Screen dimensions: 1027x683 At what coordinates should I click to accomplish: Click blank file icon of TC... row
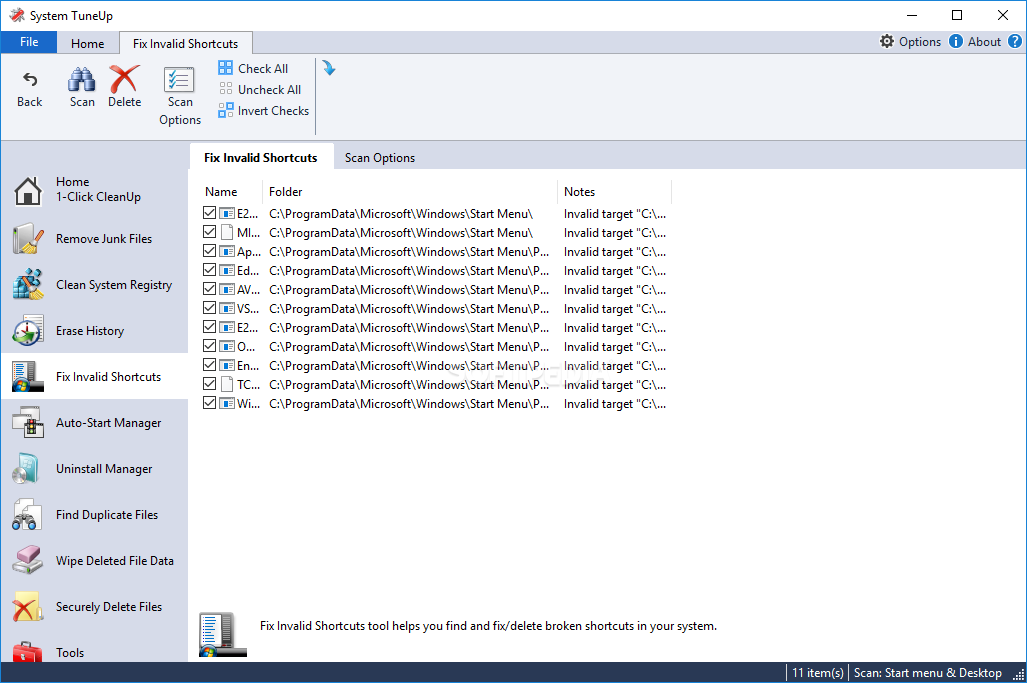[227, 384]
